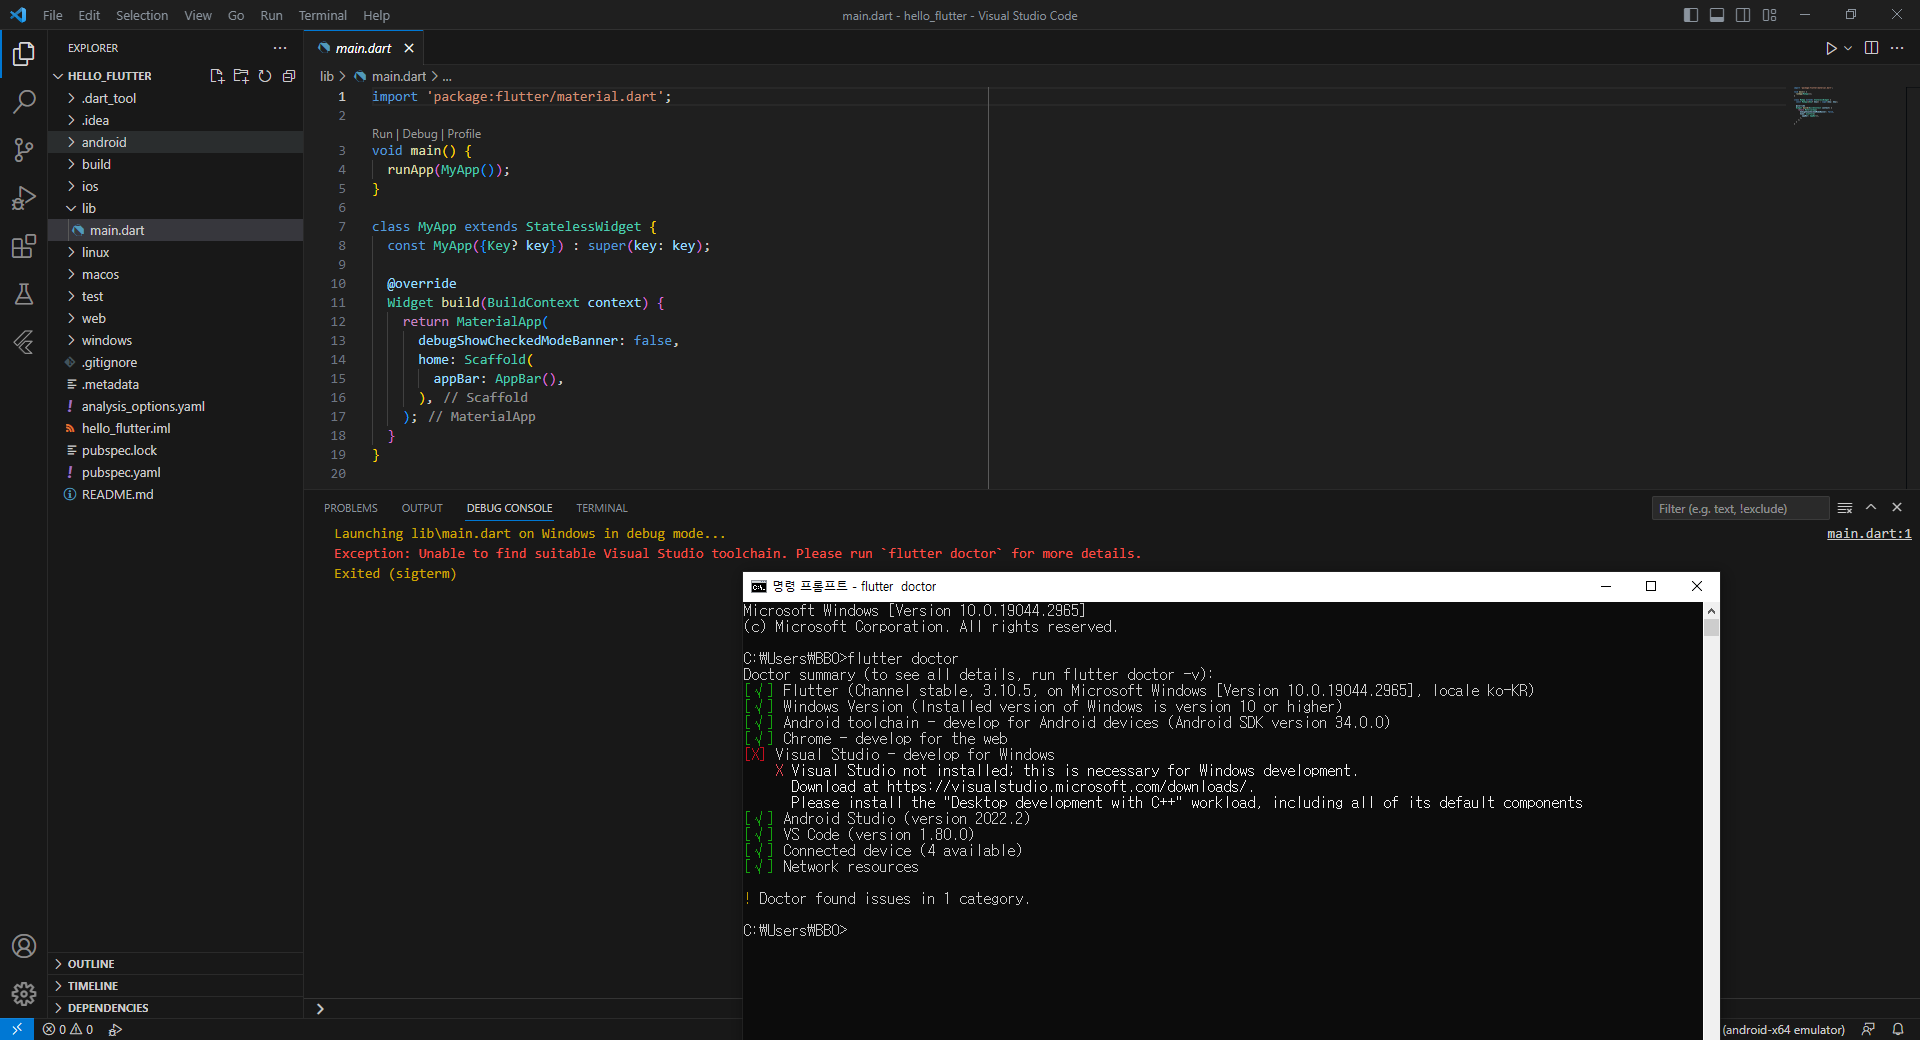Click lib in the breadcrumb path
Viewport: 1920px width, 1040px height.
pos(327,76)
